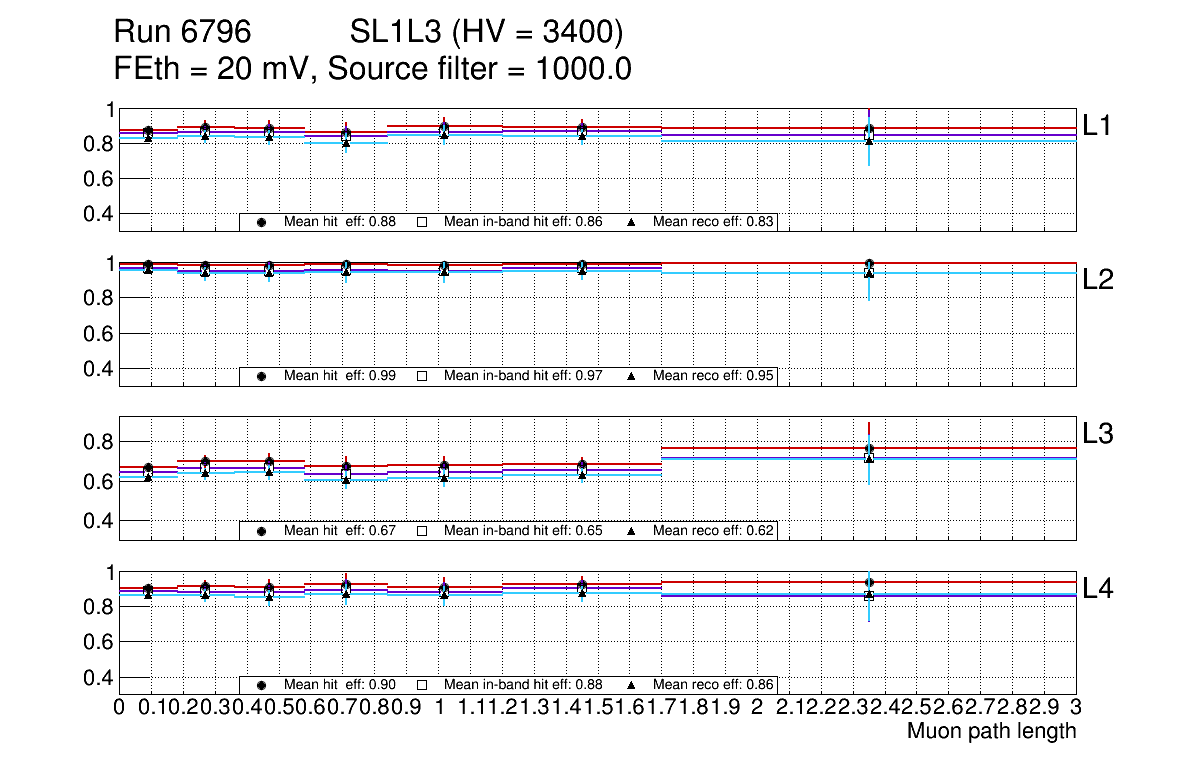Click the rightmost data point in L3 plot
The image size is (1196, 772).
click(869, 450)
